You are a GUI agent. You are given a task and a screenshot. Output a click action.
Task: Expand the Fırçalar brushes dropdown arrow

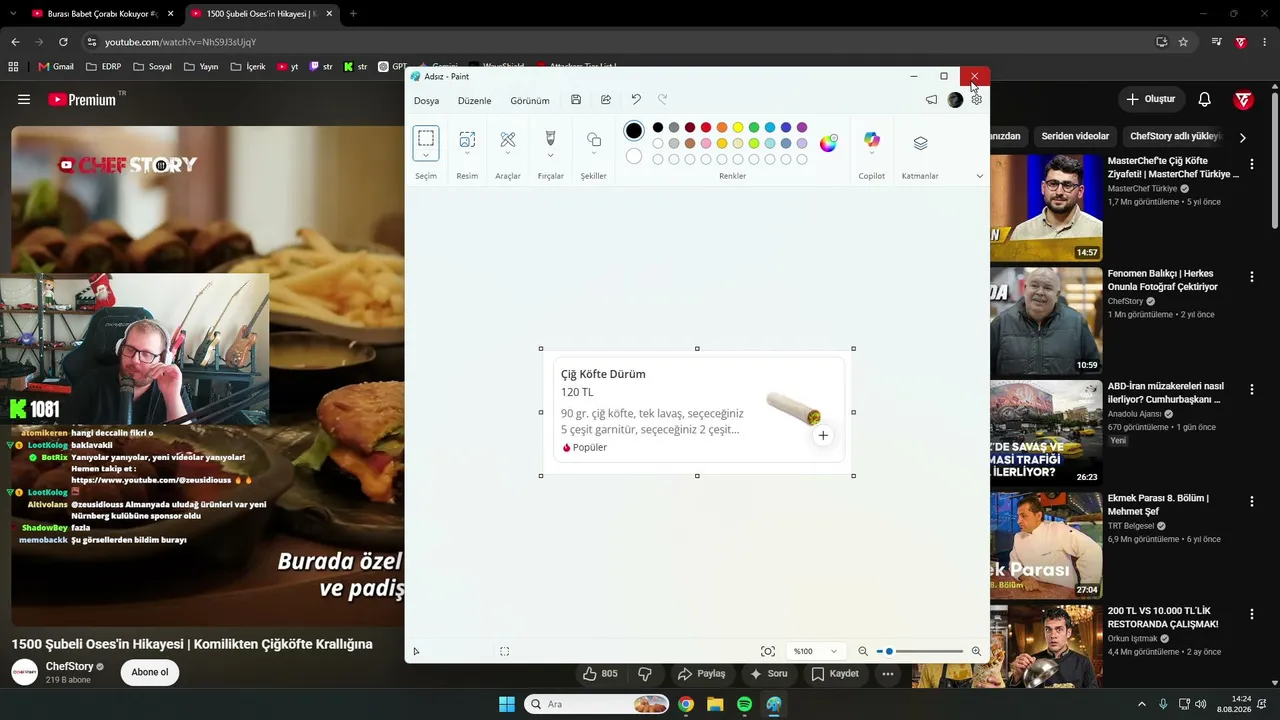[550, 156]
